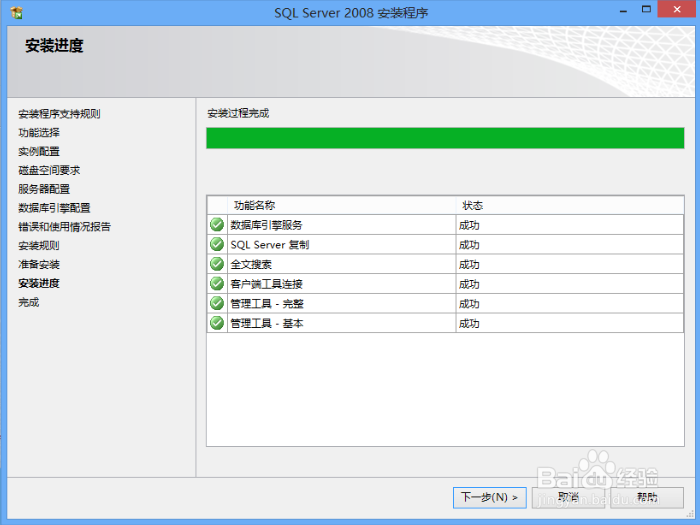
Task: Click green check icon for 全文搜索
Action: (x=217, y=264)
